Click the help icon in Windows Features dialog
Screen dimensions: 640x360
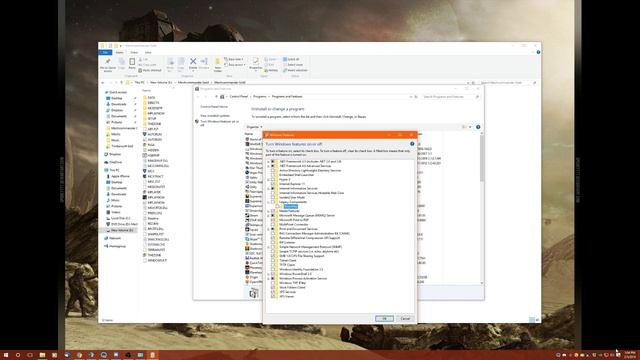[x=412, y=144]
